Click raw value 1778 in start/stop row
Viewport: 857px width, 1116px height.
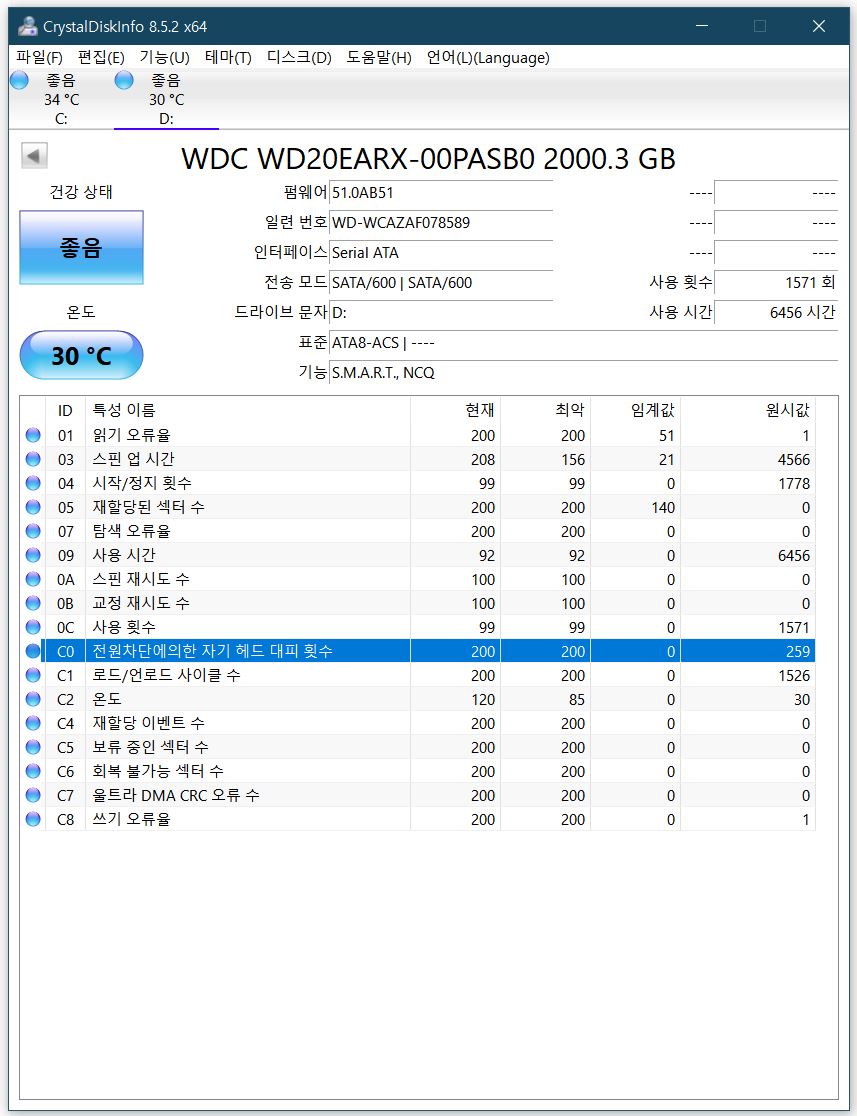coord(794,484)
